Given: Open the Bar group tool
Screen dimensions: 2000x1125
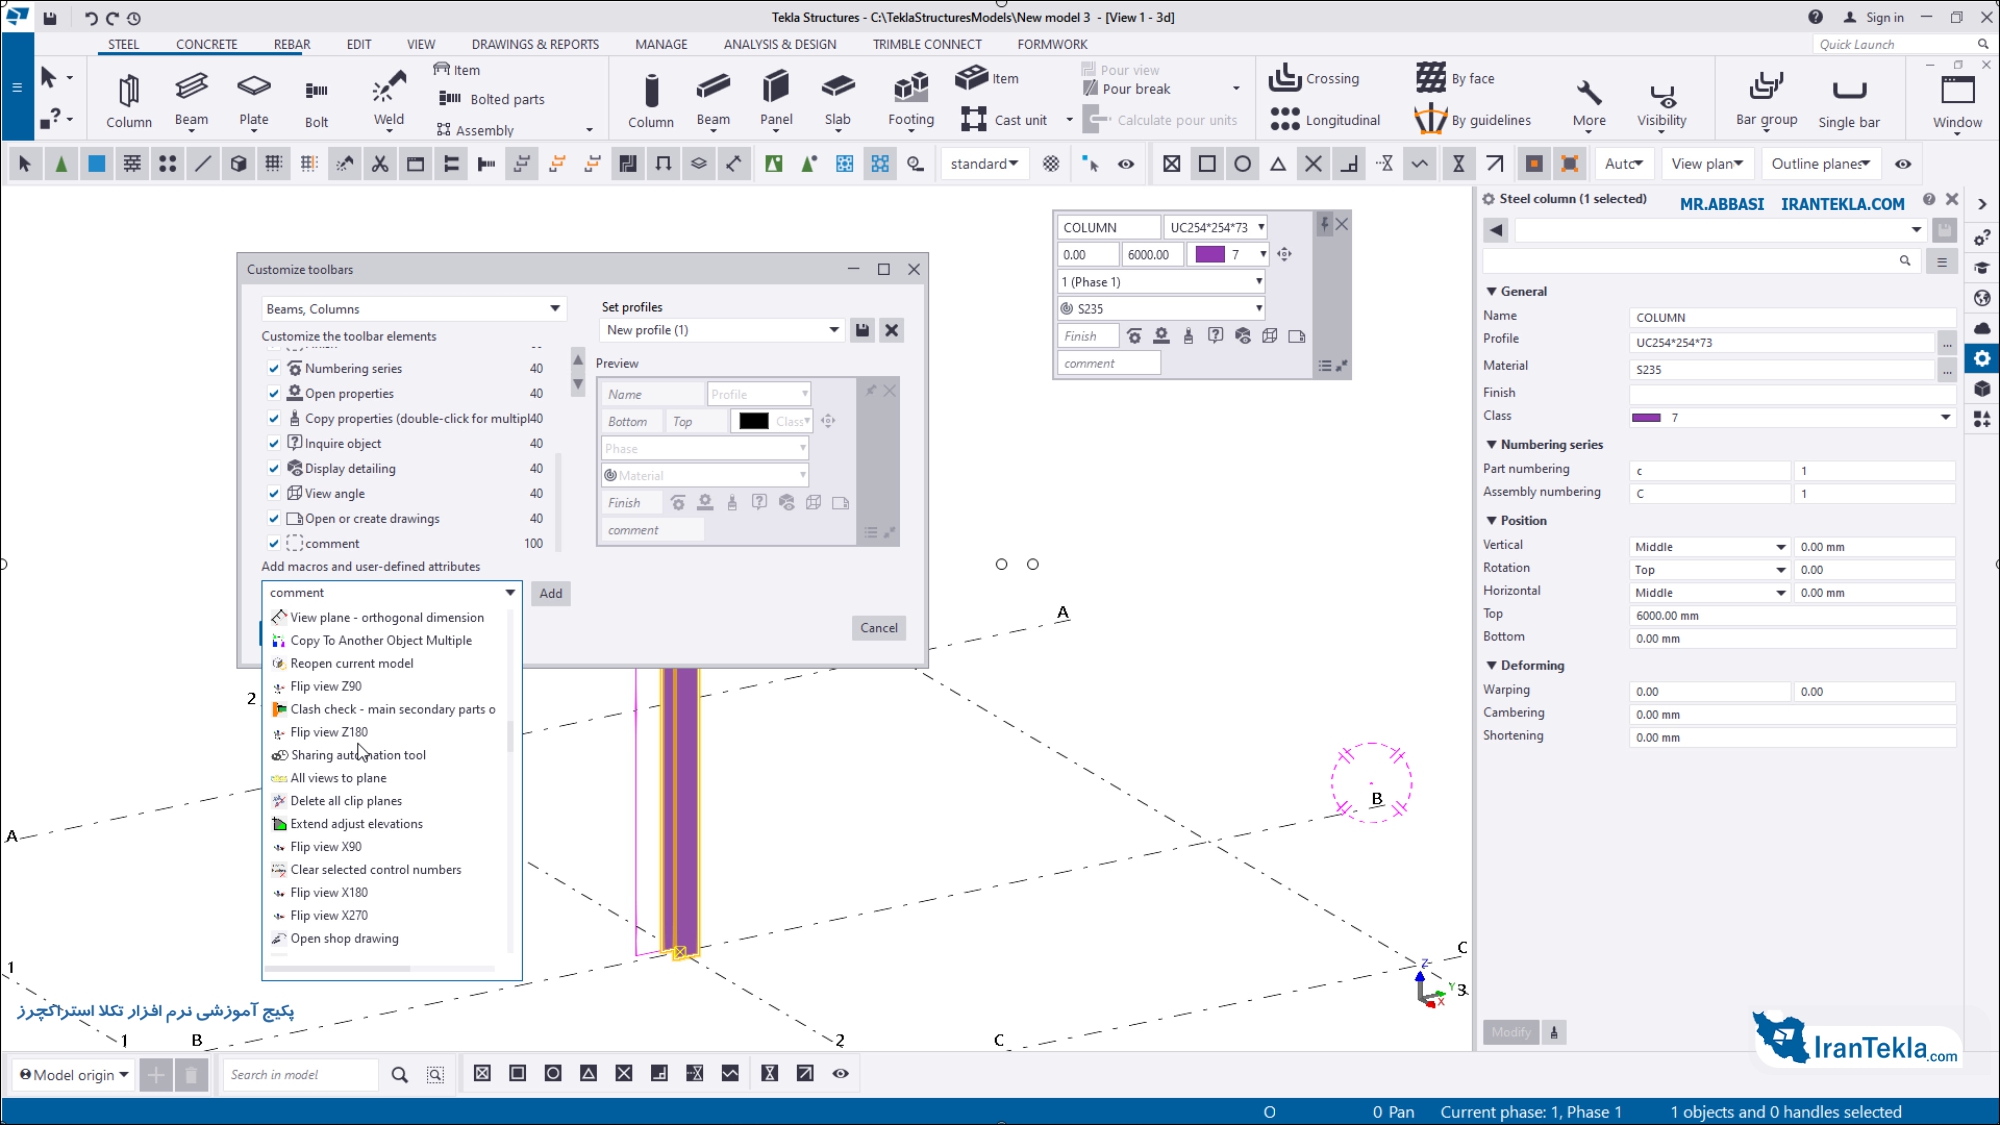Looking at the screenshot, I should click(x=1766, y=100).
